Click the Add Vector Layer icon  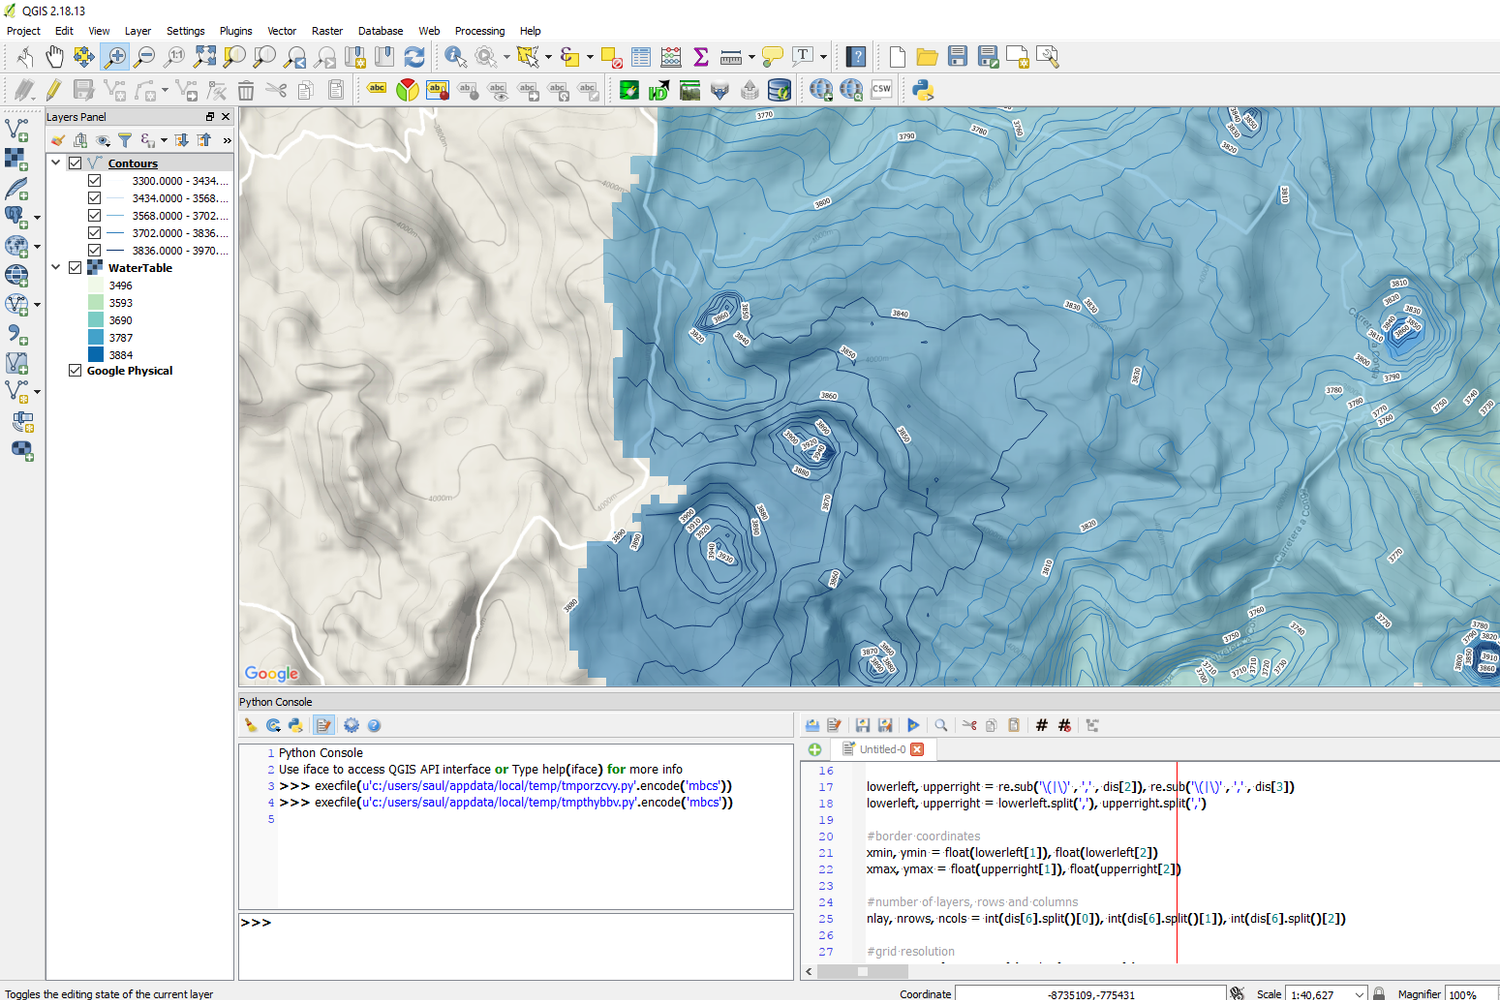click(17, 128)
